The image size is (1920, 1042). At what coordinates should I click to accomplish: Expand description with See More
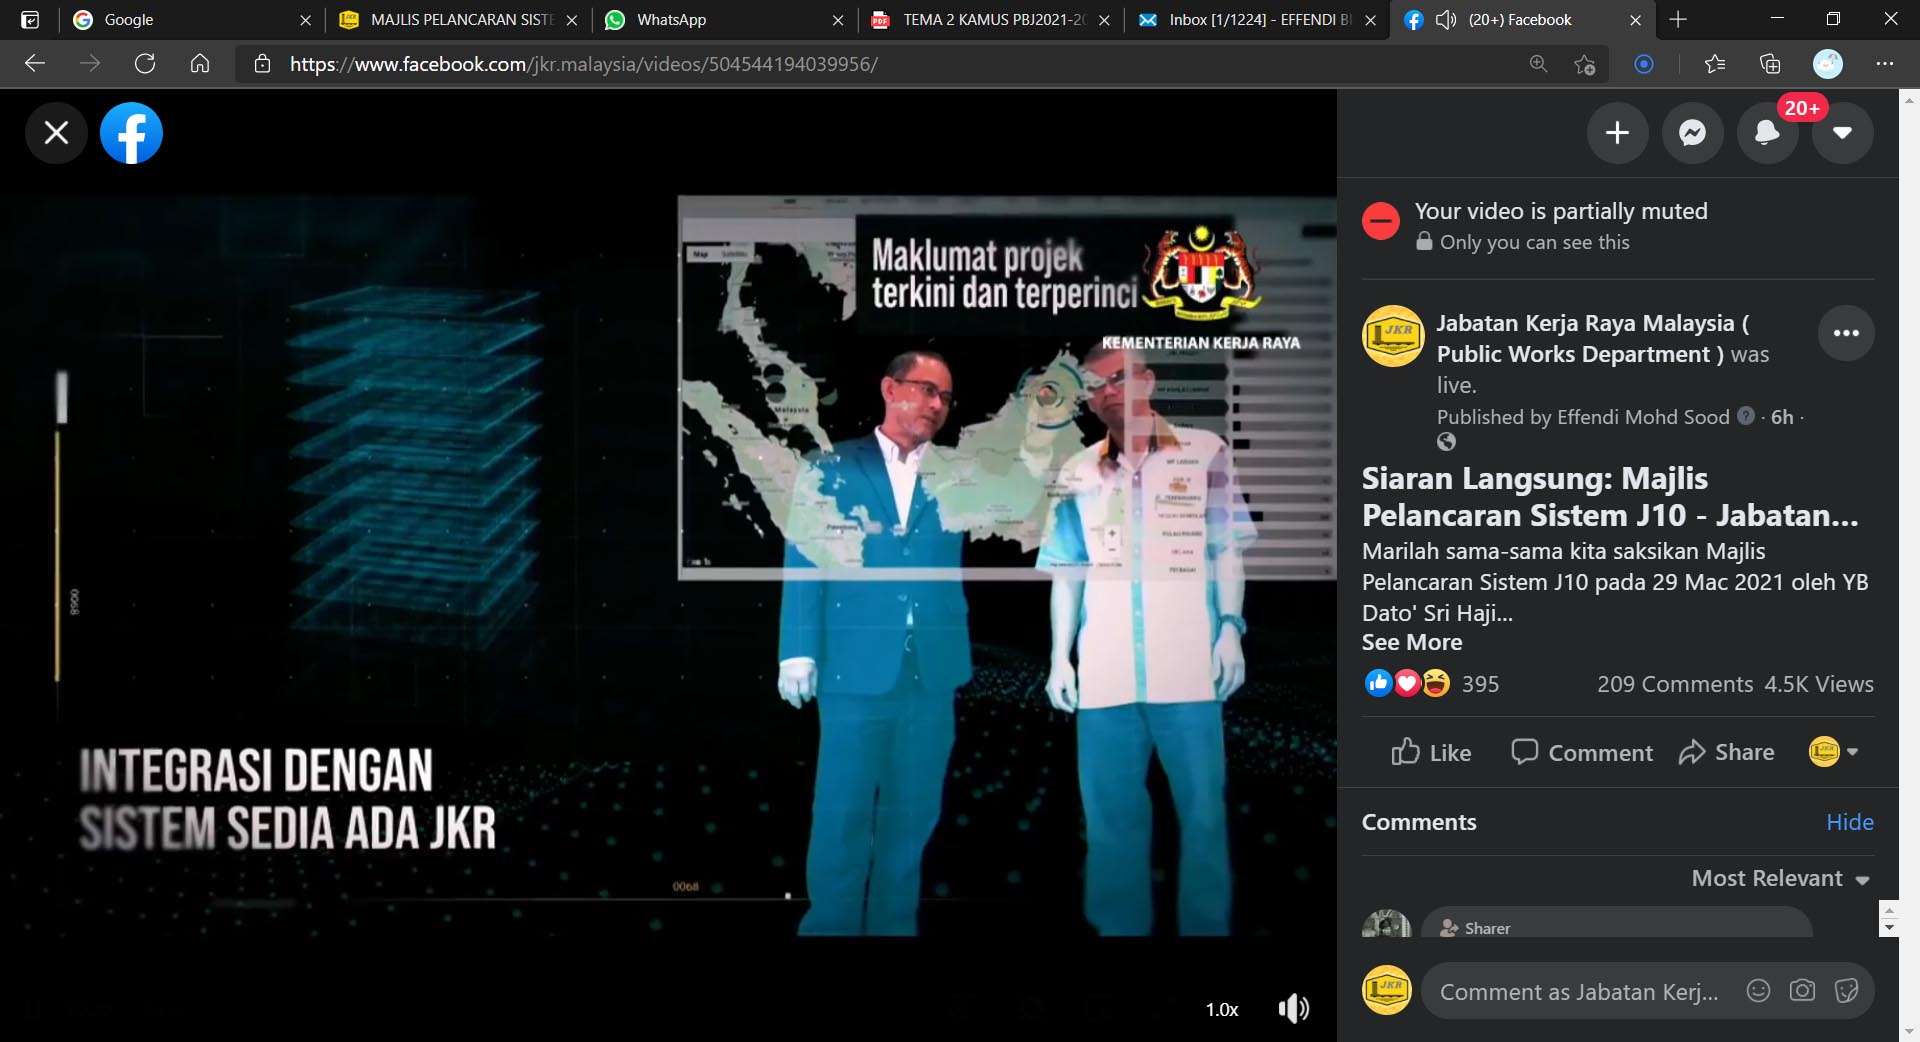1411,642
